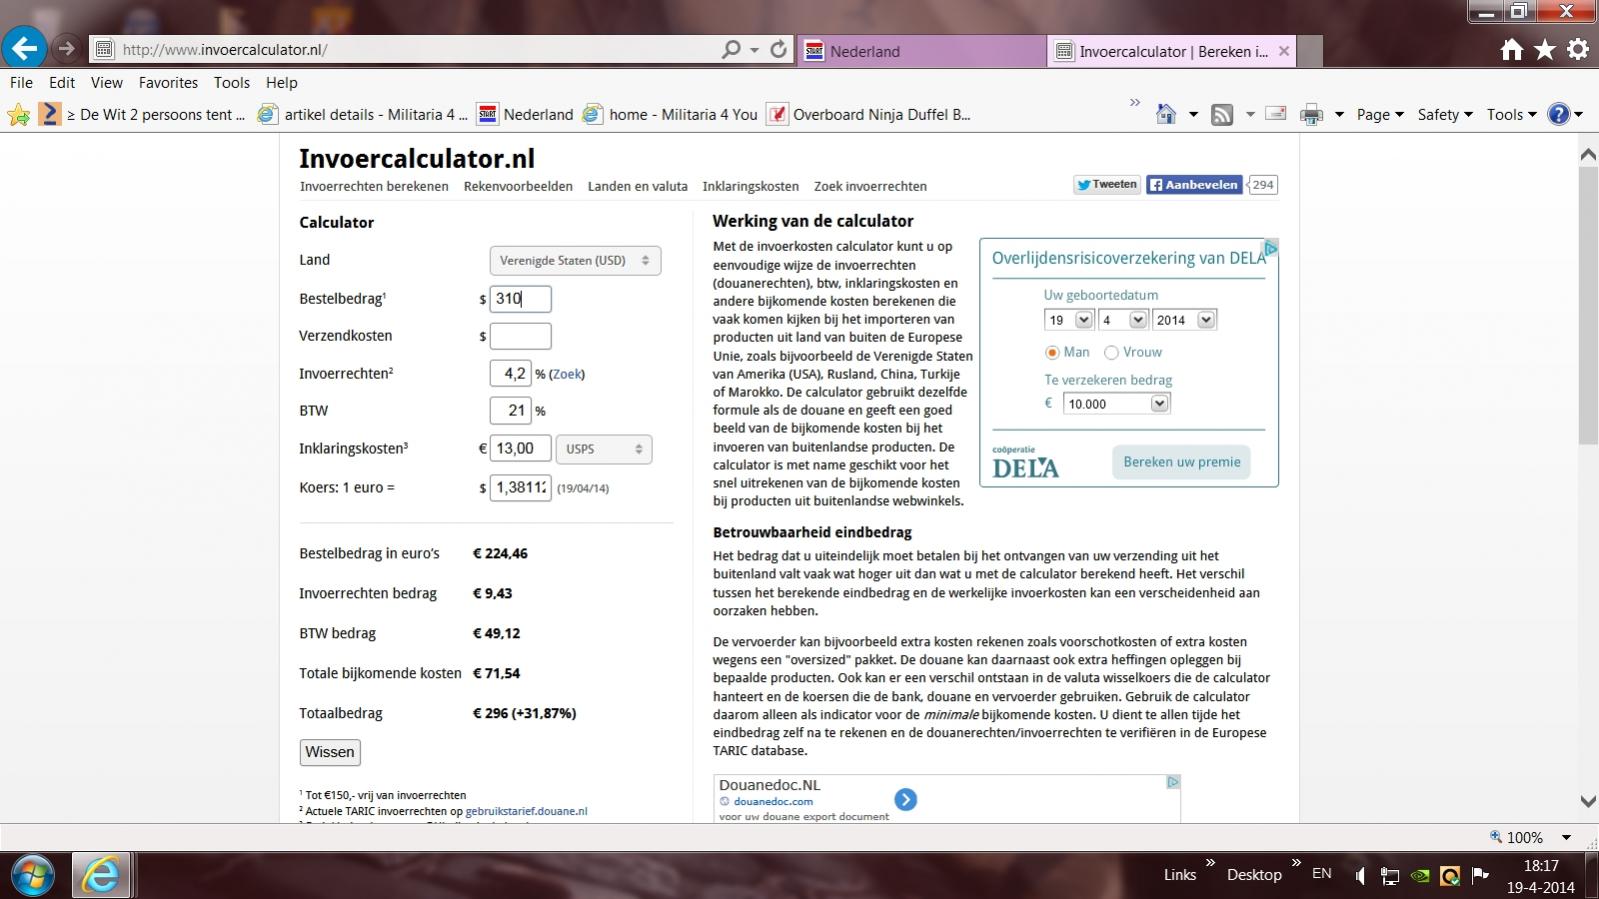Open the gear settings icon

pyautogui.click(x=1578, y=49)
